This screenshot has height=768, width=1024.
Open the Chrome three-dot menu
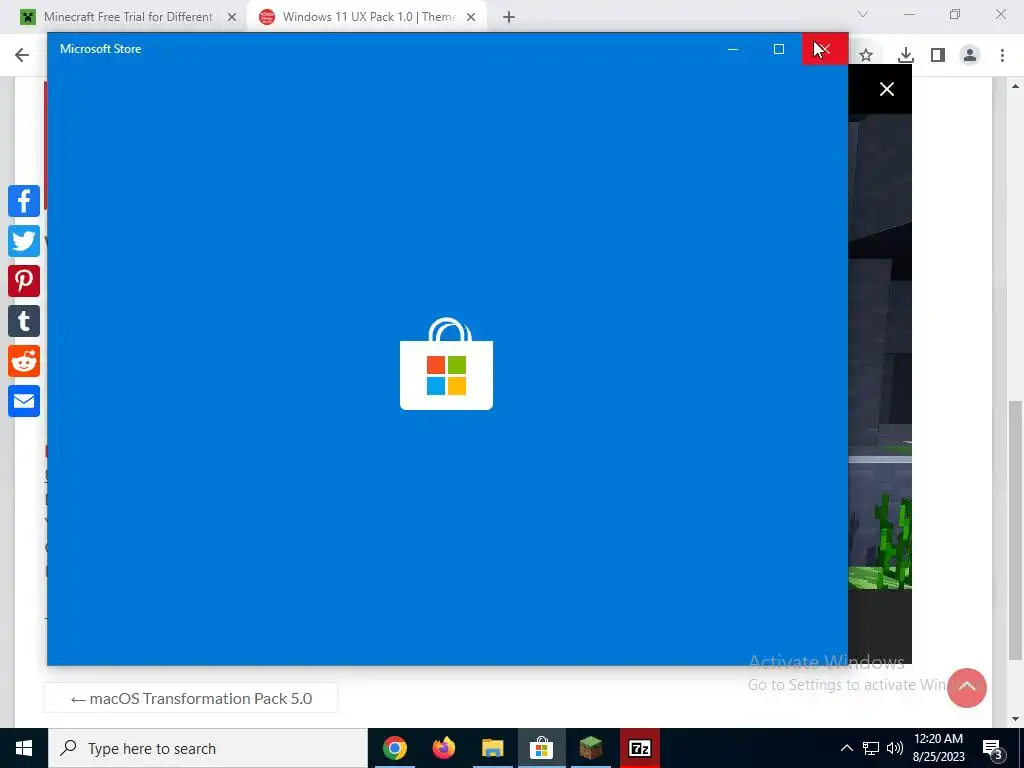1002,56
